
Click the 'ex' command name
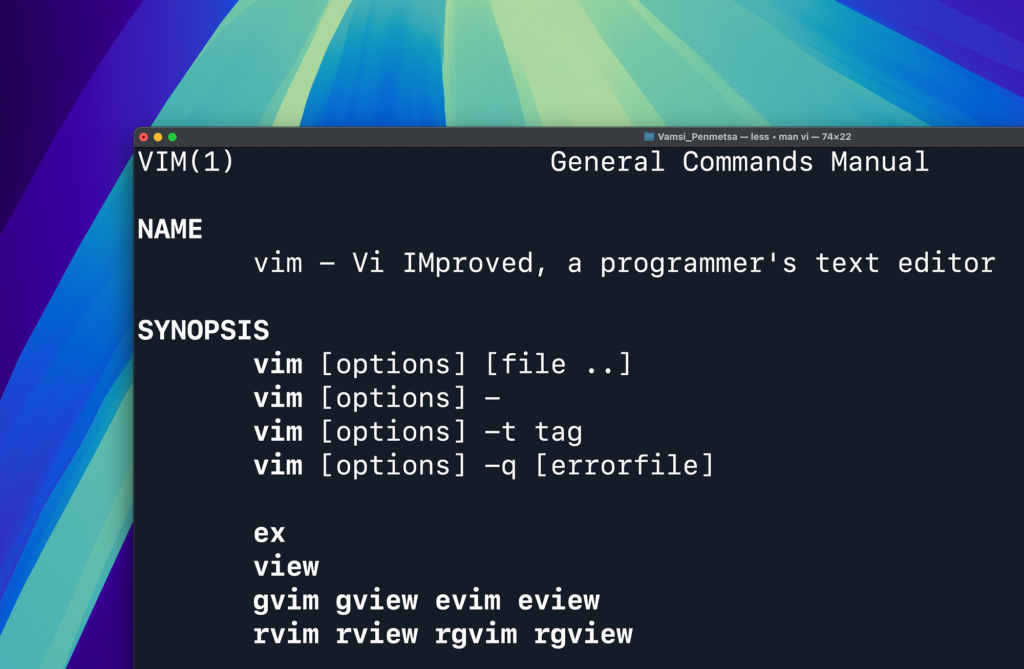[269, 534]
